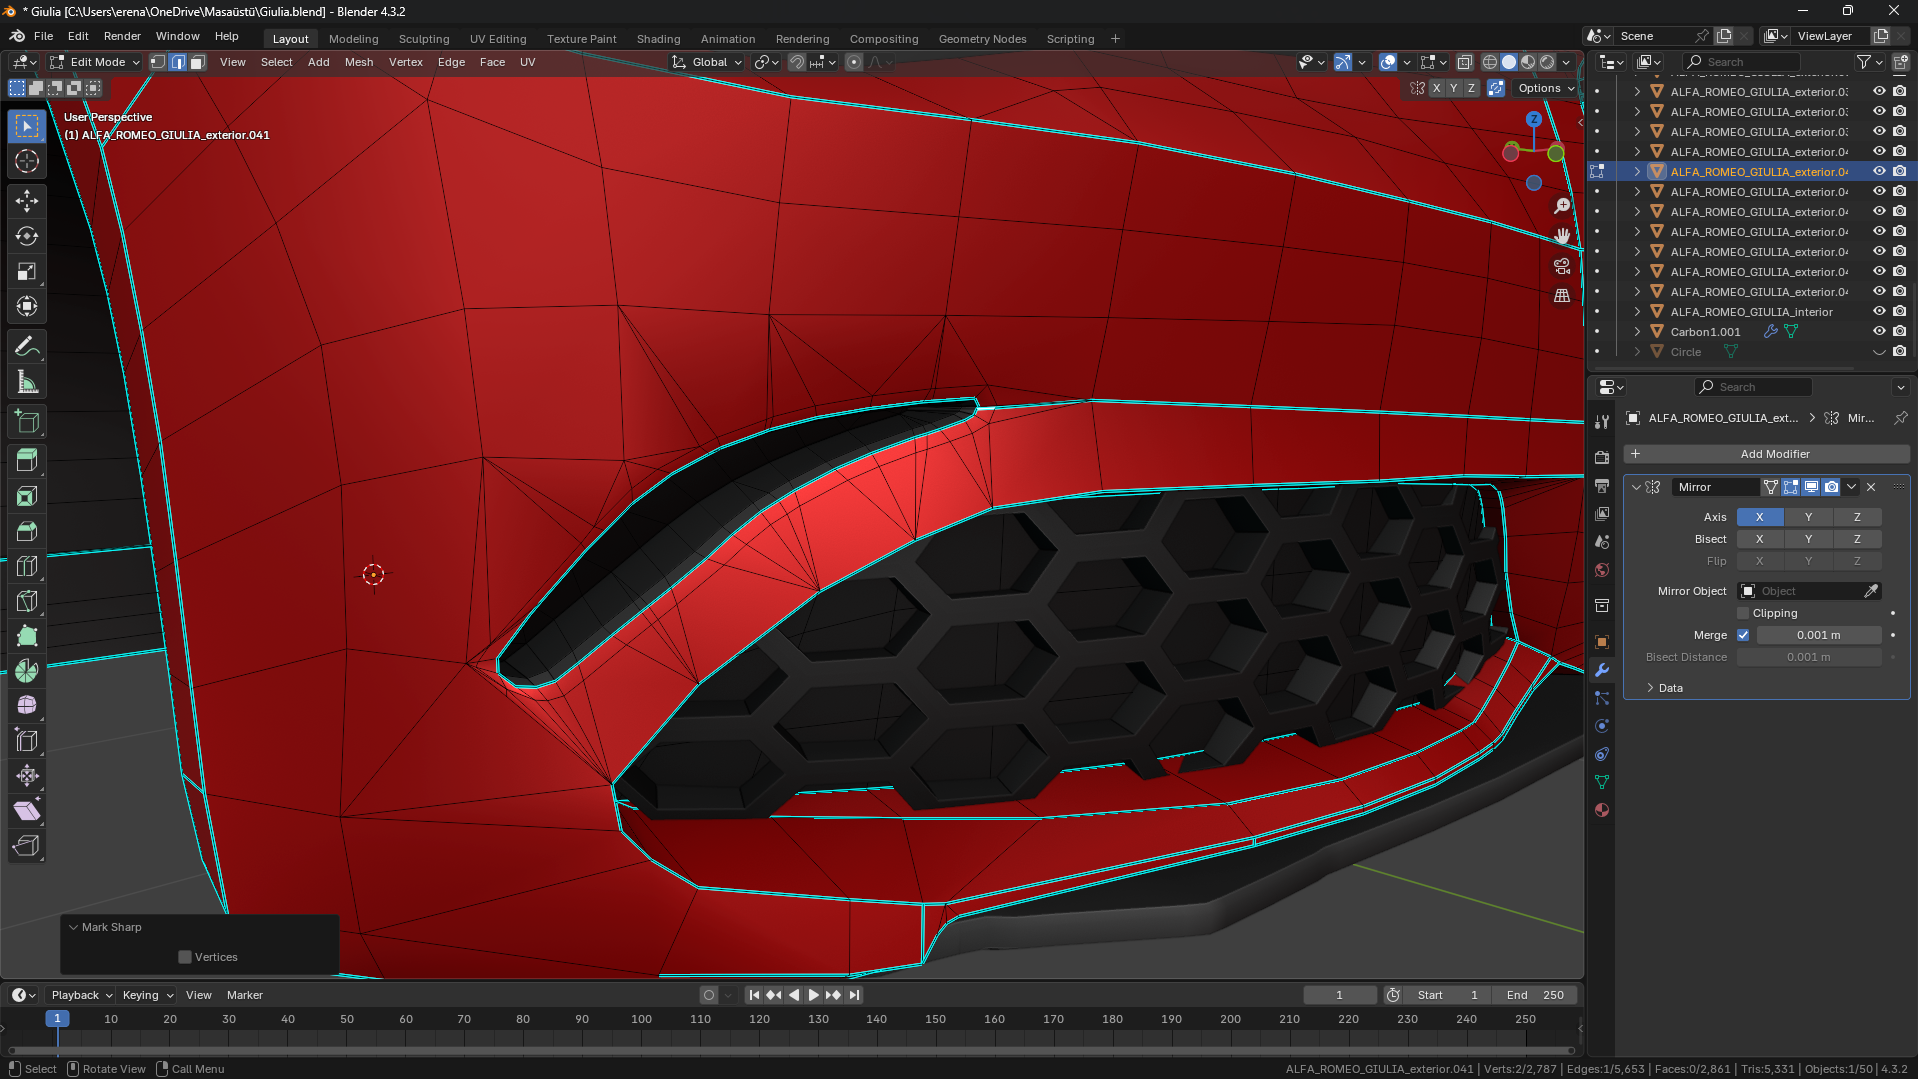Toggle X-ray view in the header
The image size is (1918, 1079).
(1464, 62)
